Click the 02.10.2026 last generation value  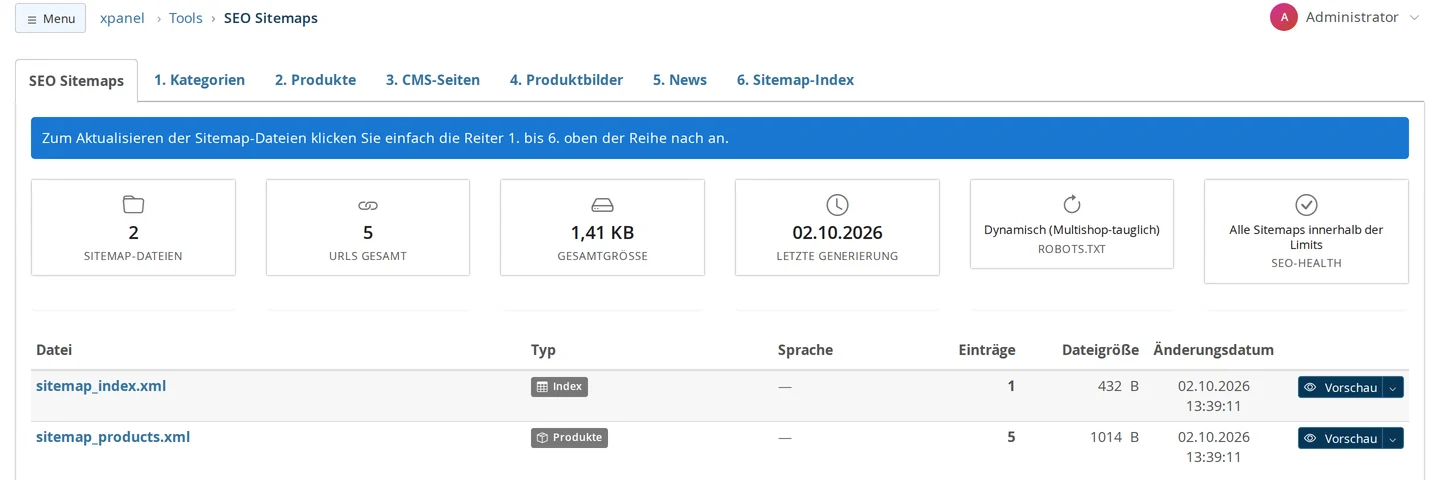[837, 233]
